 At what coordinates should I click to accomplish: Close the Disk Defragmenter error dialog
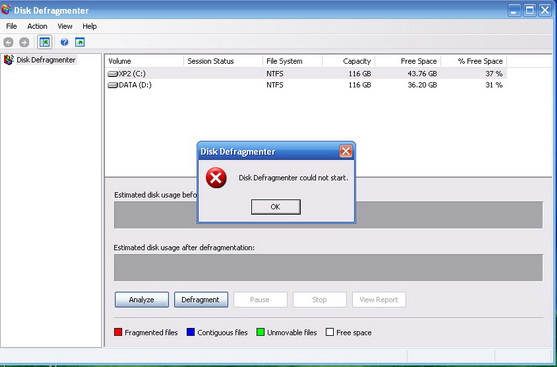(346, 151)
